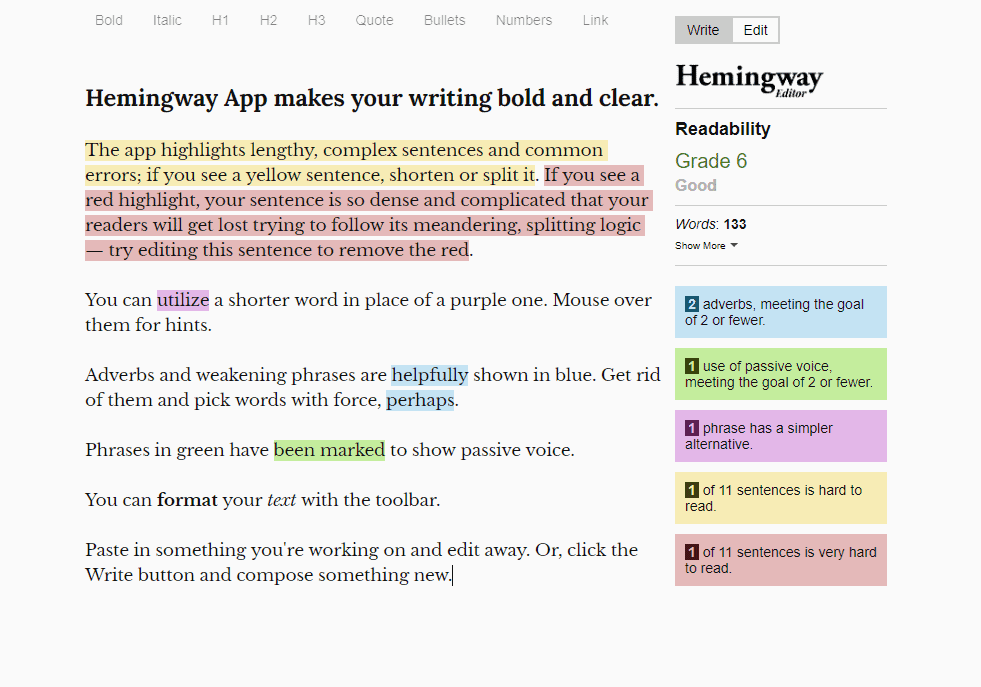Select the purple simpler alternative card

pos(781,436)
